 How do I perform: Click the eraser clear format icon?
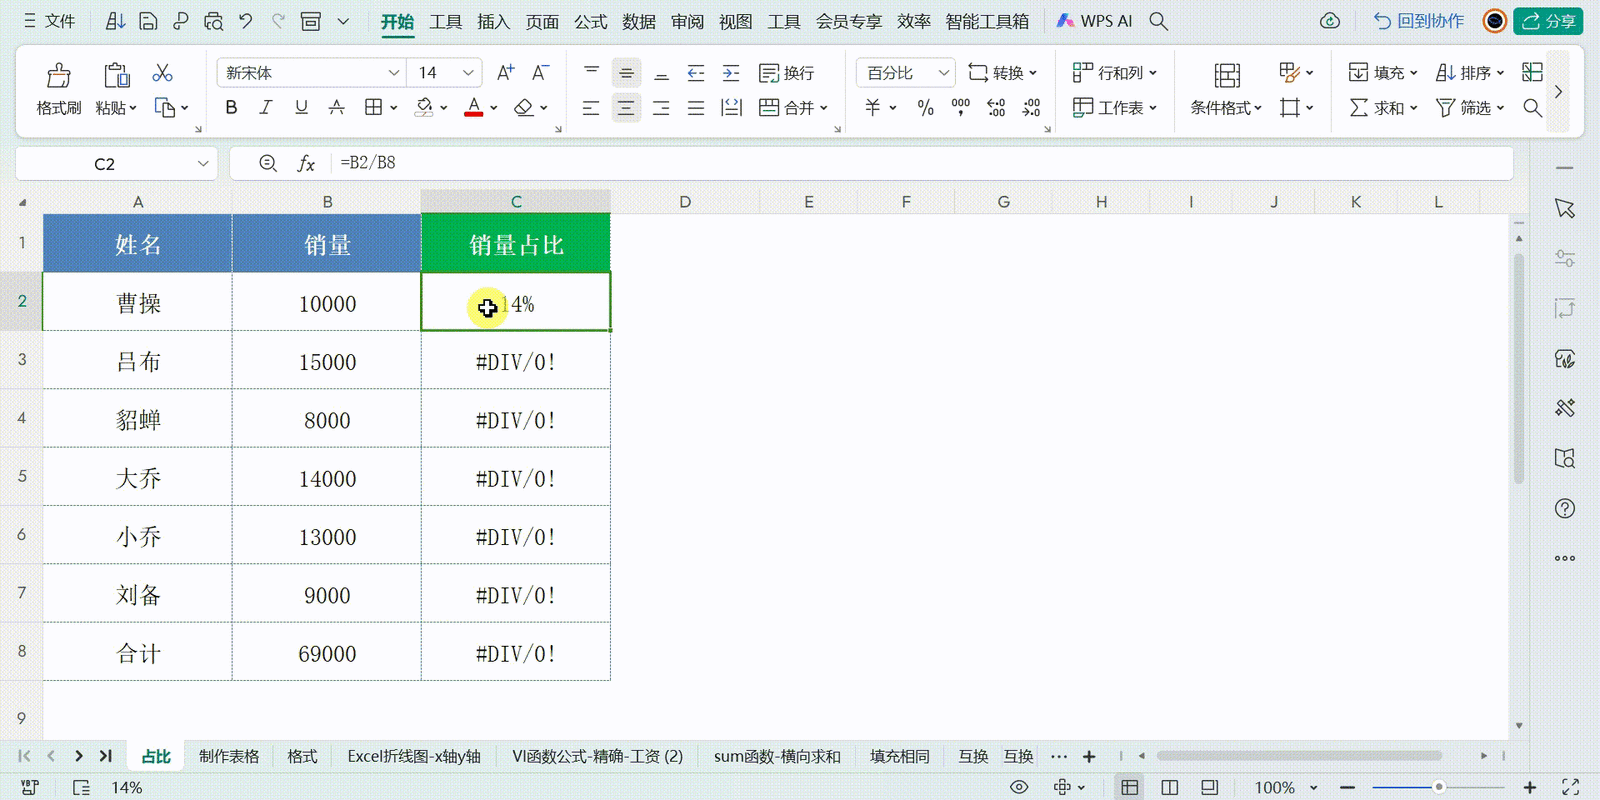523,107
